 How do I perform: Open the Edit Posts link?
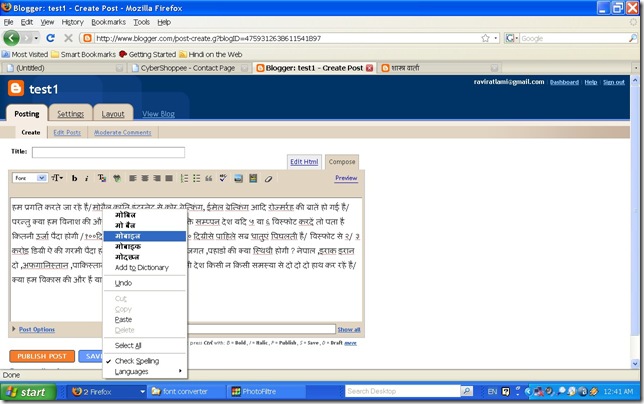67,132
